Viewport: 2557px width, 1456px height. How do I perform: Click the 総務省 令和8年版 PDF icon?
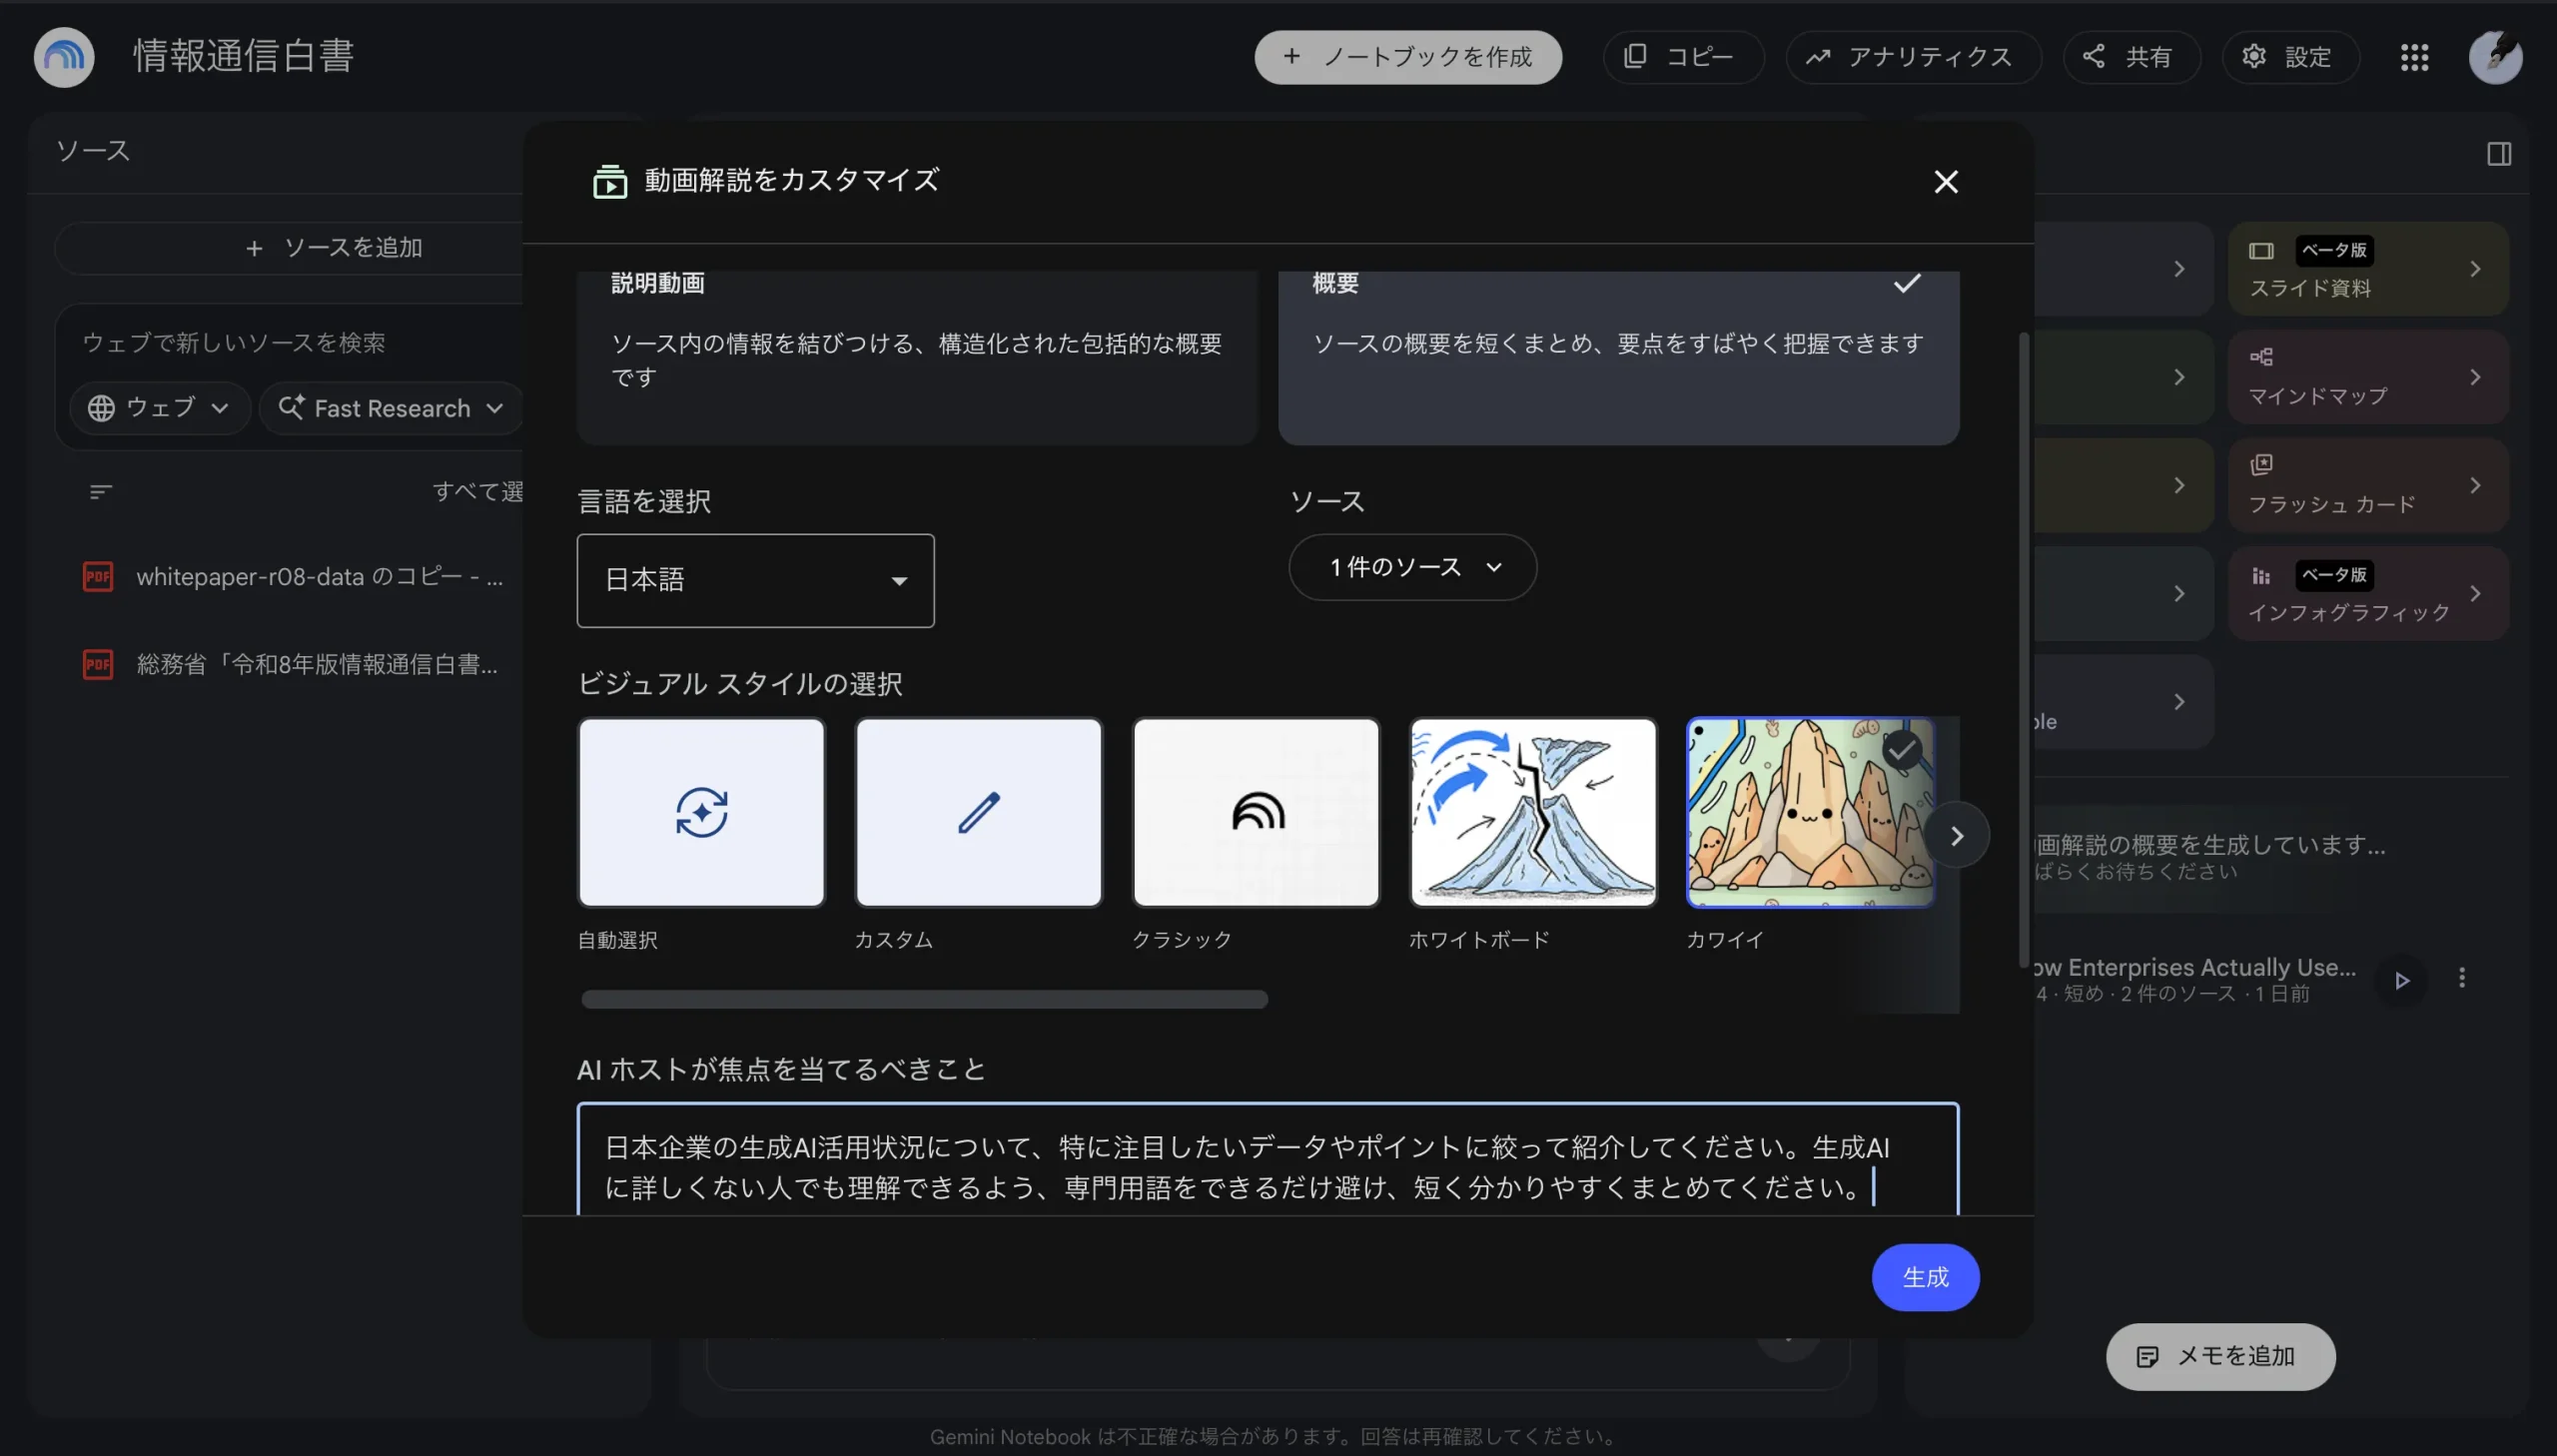click(x=98, y=664)
